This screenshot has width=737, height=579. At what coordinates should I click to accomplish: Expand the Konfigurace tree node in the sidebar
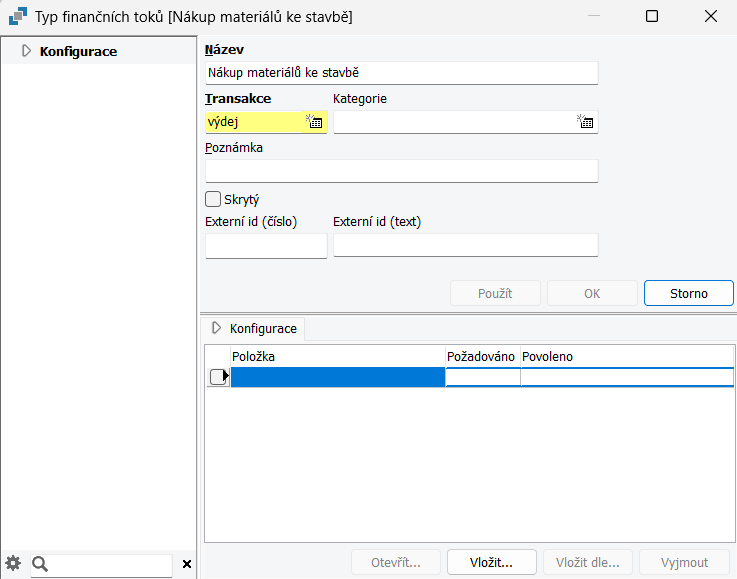click(x=26, y=51)
